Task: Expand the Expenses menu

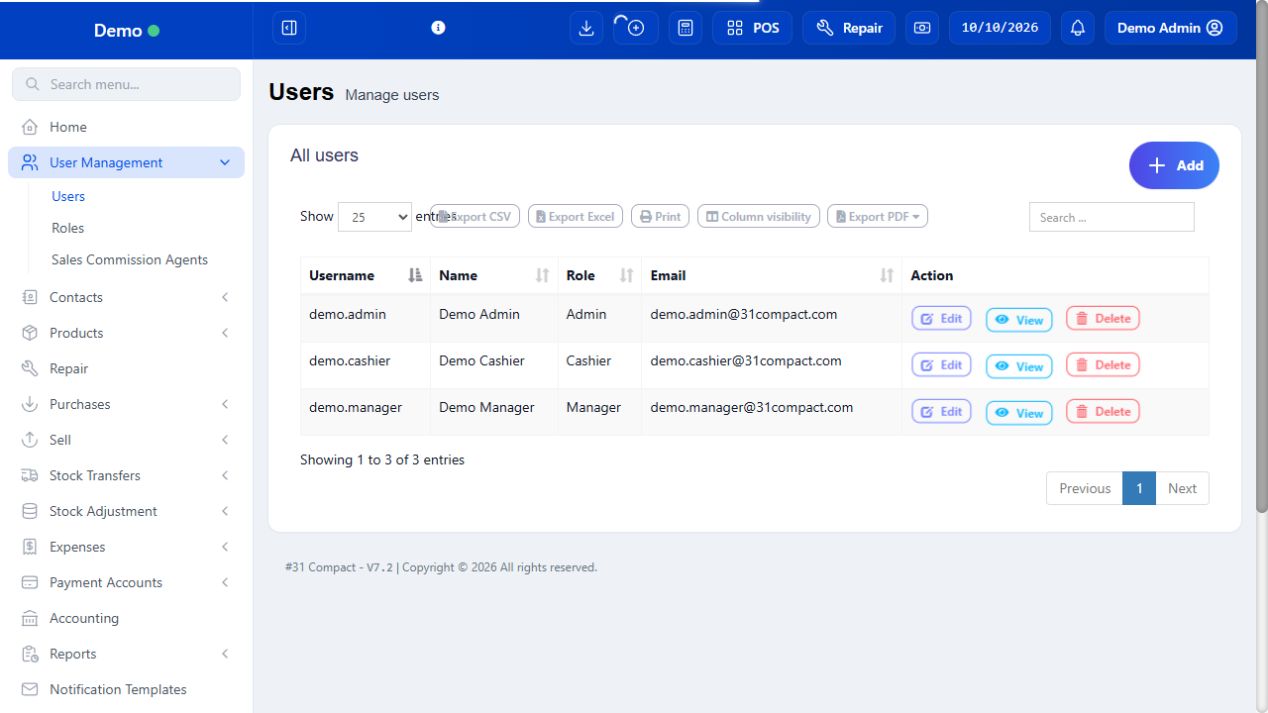Action: [126, 547]
